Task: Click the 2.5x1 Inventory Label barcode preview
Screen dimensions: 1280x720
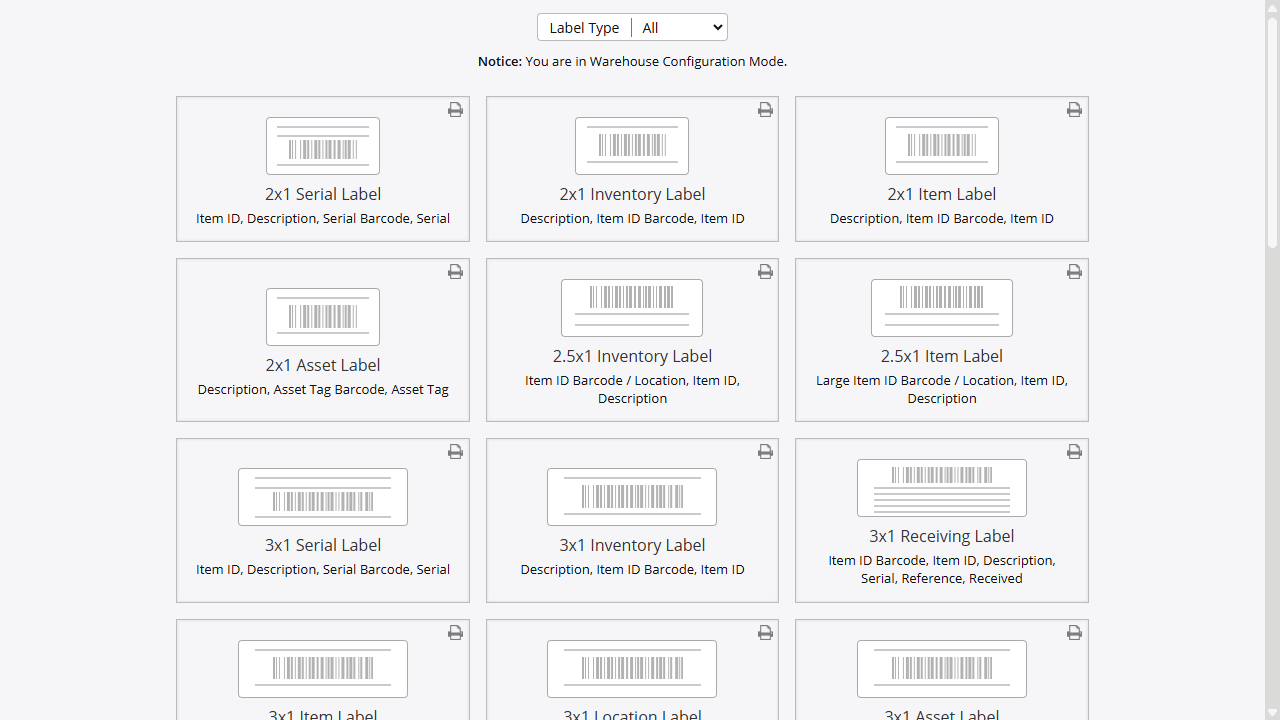Action: tap(632, 308)
